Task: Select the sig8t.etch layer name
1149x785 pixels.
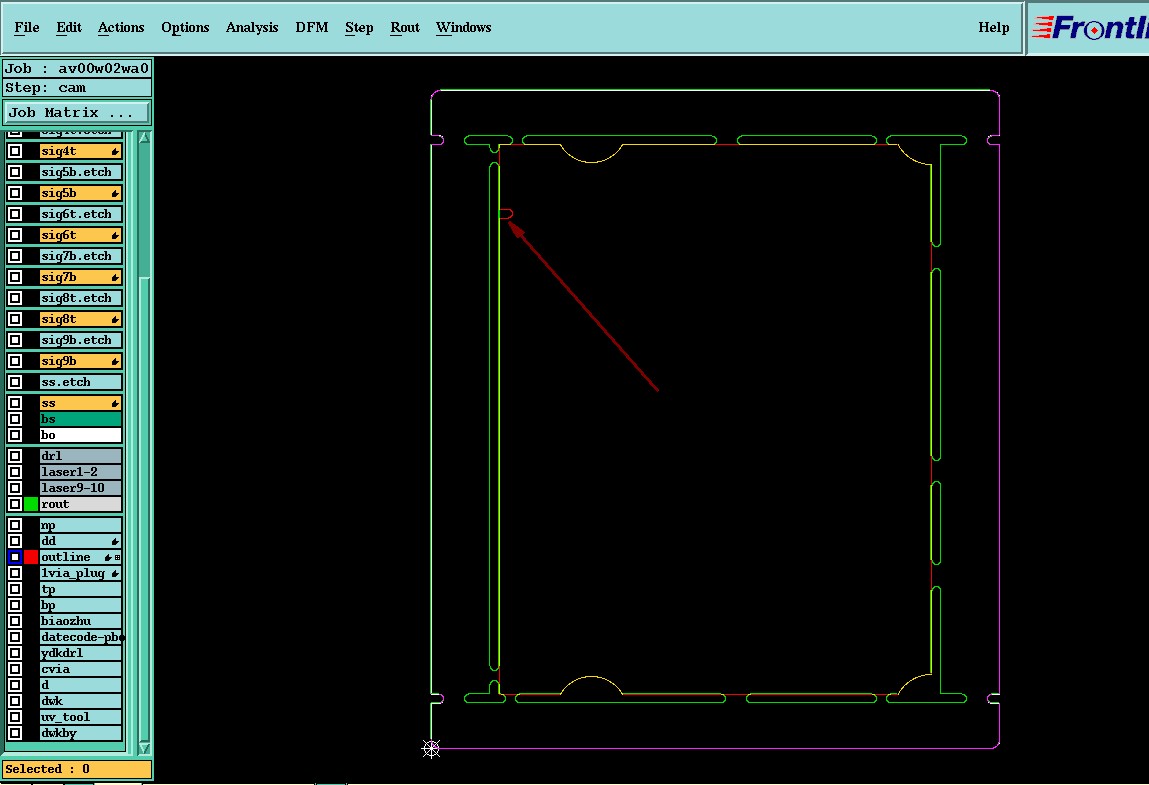Action: pyautogui.click(x=81, y=298)
